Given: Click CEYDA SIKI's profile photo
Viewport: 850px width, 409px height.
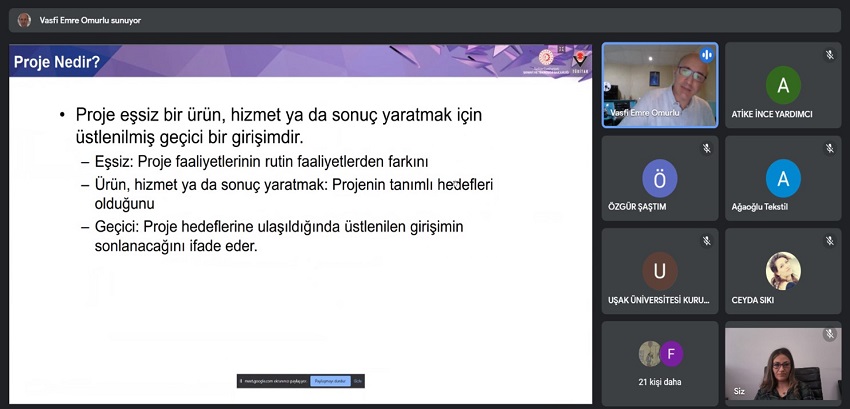Looking at the screenshot, I should [x=783, y=270].
